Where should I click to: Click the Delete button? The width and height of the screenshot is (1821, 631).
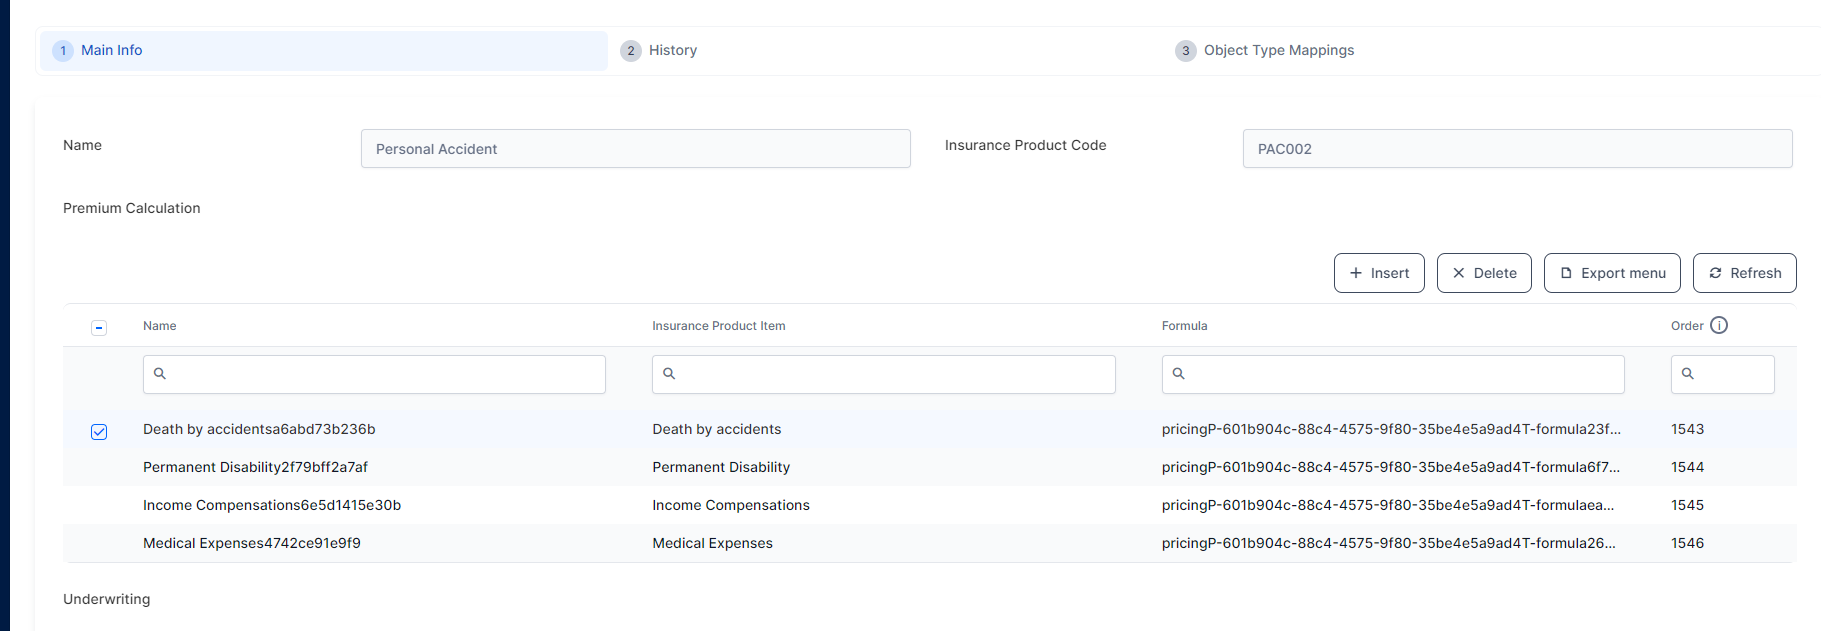click(1483, 273)
